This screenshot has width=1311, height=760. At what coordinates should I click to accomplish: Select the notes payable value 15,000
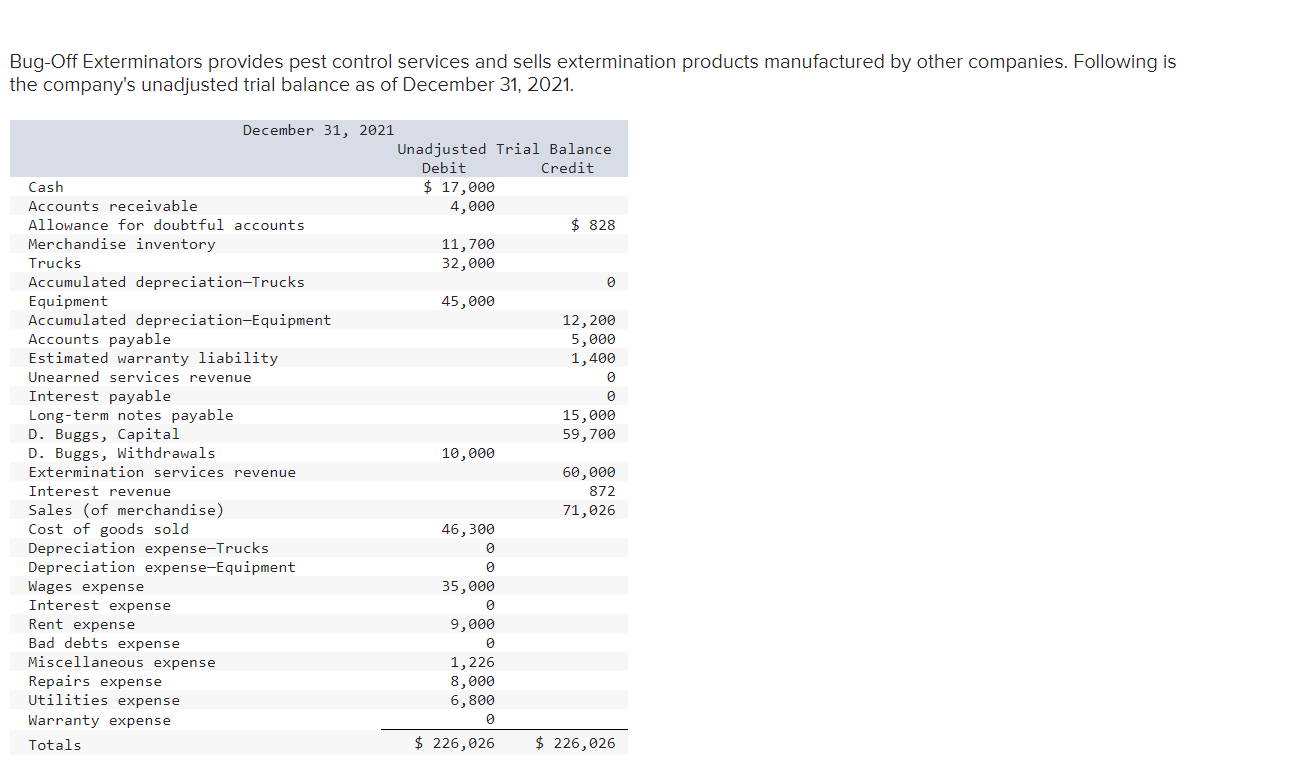tap(589, 415)
